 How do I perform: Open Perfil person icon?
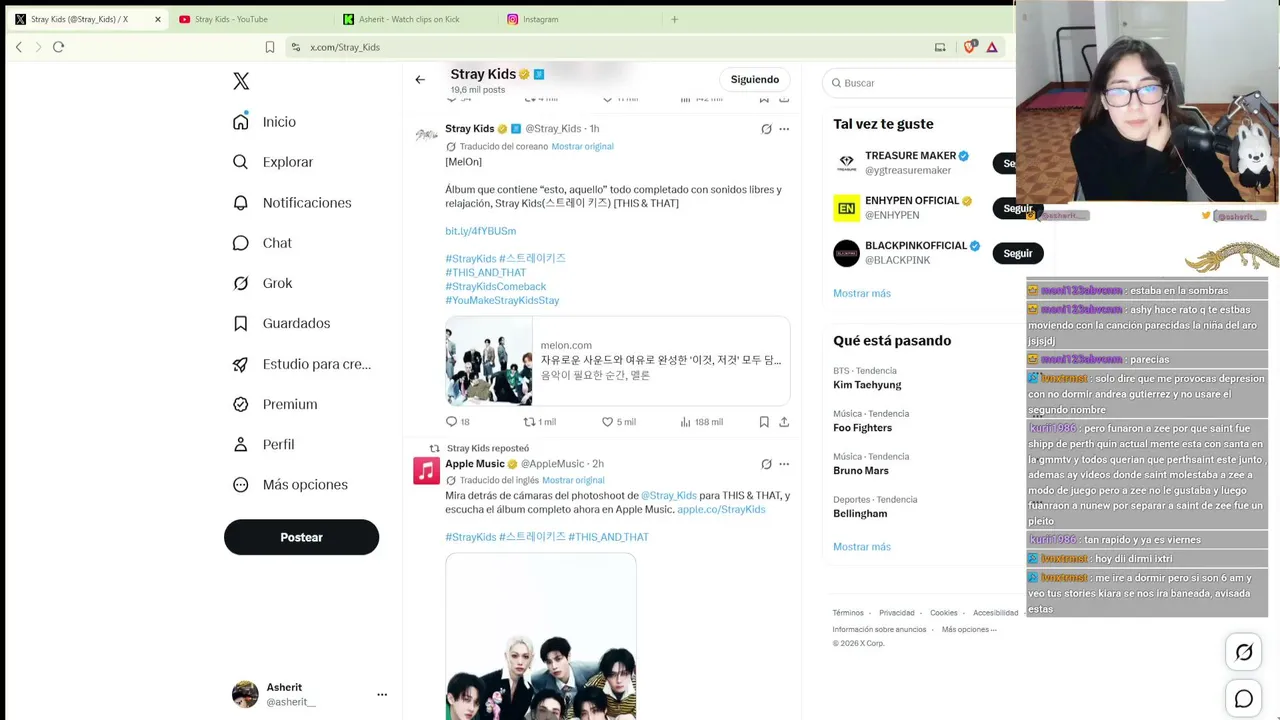click(241, 444)
